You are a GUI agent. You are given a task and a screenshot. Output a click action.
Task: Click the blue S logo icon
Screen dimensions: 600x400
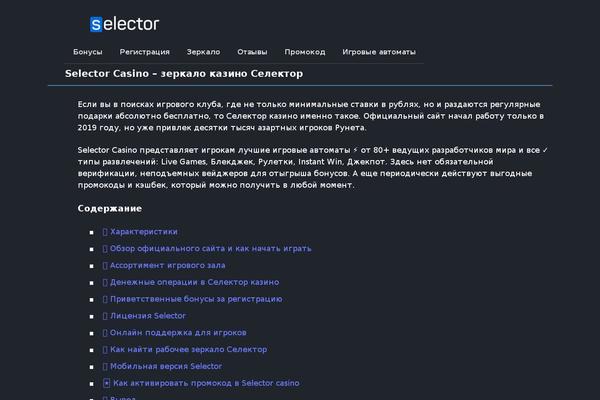click(96, 24)
